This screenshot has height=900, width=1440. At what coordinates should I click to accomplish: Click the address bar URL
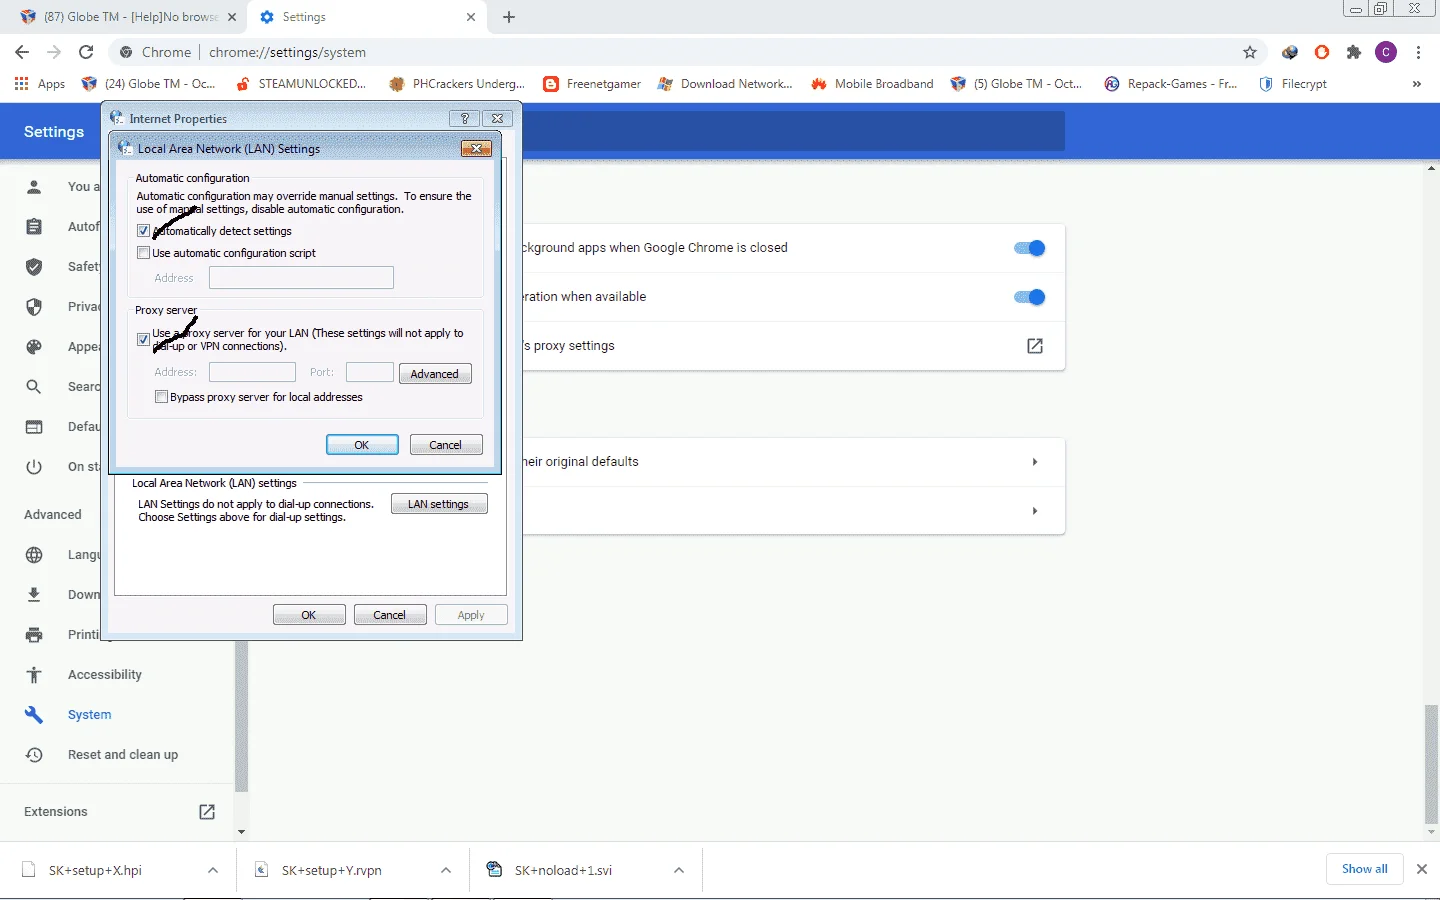click(x=288, y=52)
